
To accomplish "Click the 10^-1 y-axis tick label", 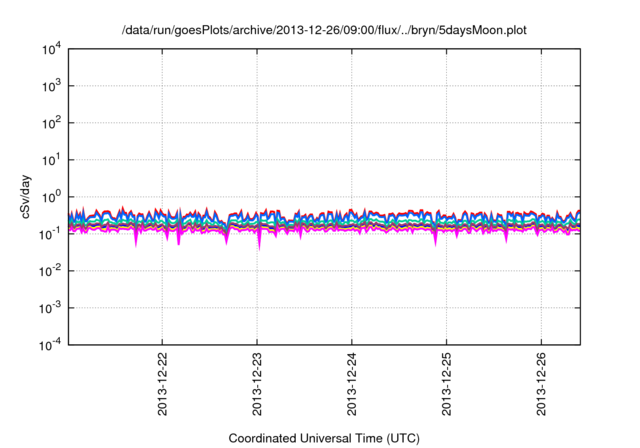I will coord(50,234).
